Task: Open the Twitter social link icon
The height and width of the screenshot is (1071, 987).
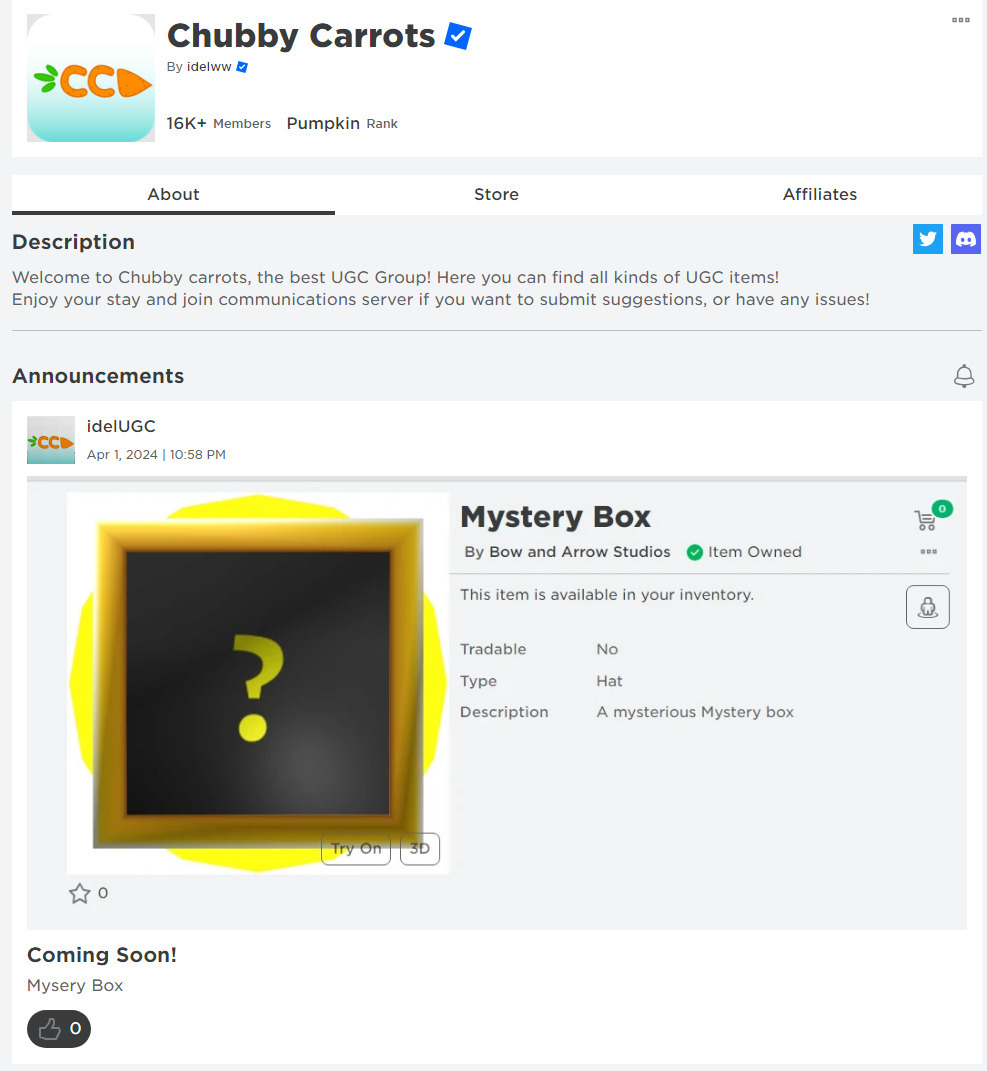Action: click(928, 239)
